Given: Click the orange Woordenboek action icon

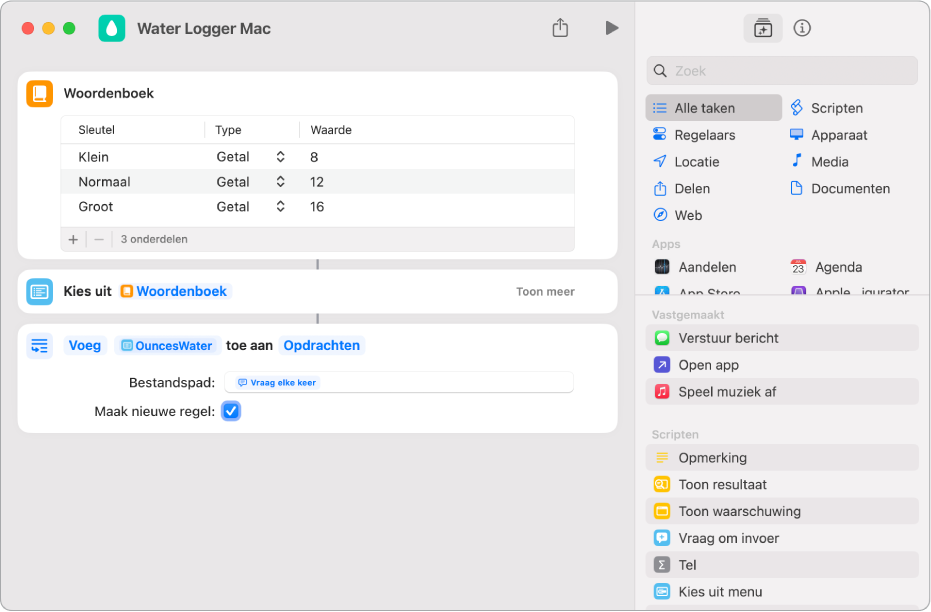Looking at the screenshot, I should point(40,94).
